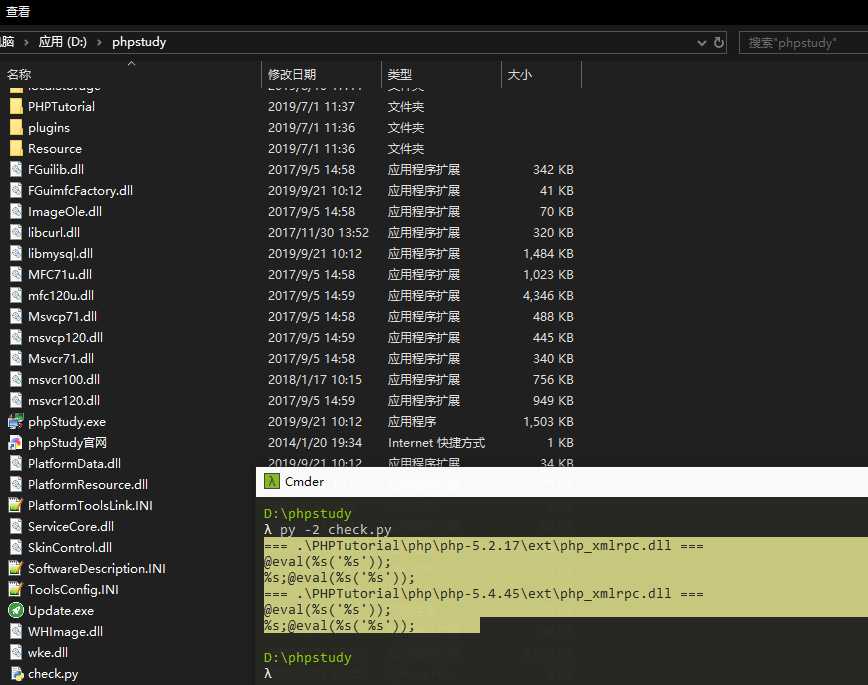The width and height of the screenshot is (868, 685).
Task: Click the Cmder window title text
Action: pos(304,482)
